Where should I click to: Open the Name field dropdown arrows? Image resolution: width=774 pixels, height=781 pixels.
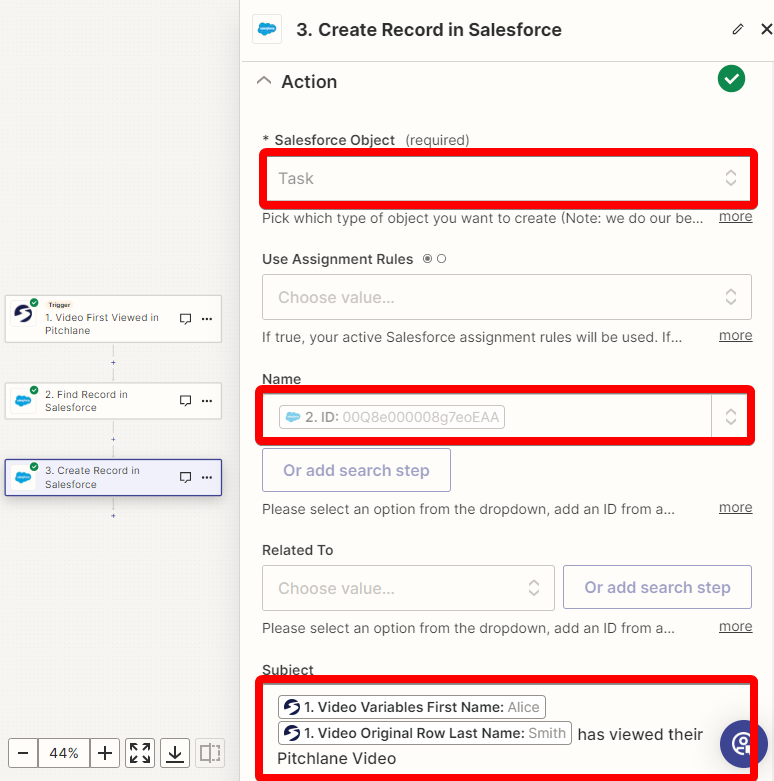[x=731, y=416]
